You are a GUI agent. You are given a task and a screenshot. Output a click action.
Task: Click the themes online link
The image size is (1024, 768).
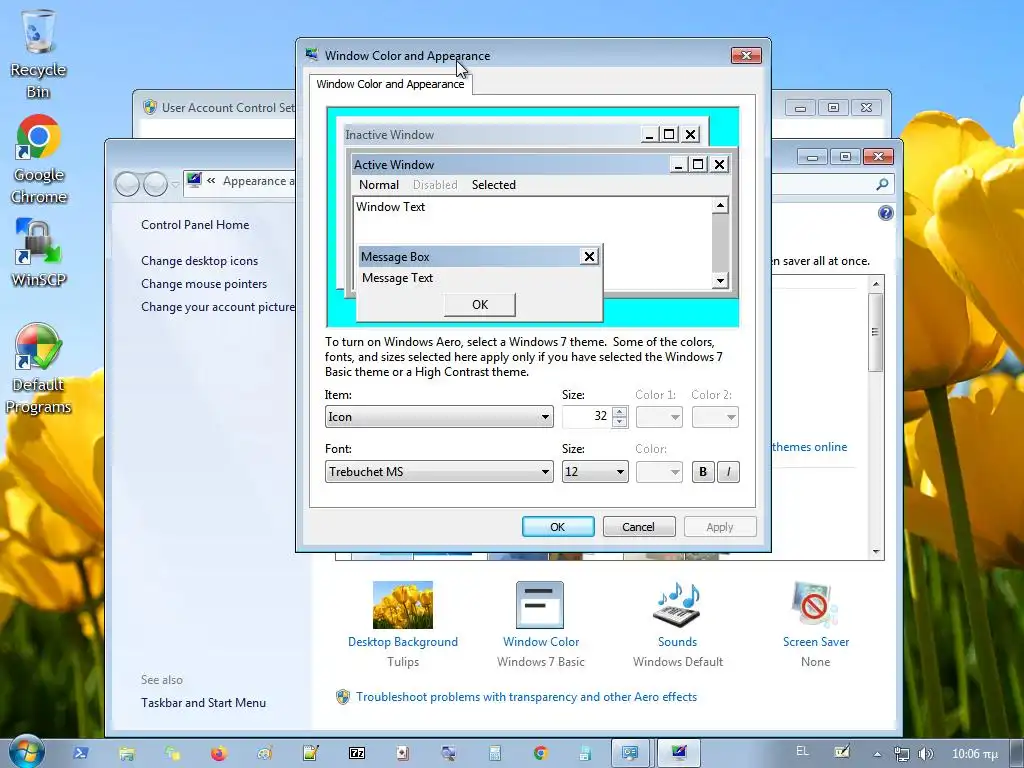click(809, 447)
